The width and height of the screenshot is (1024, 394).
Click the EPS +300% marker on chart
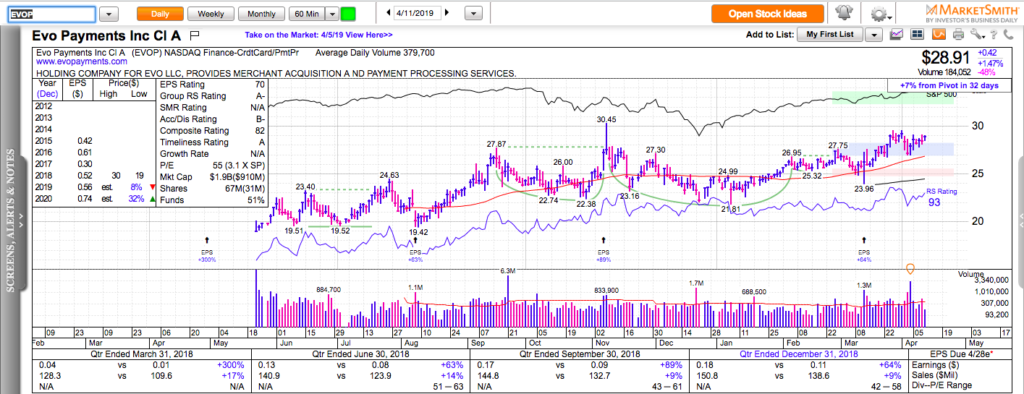point(207,250)
